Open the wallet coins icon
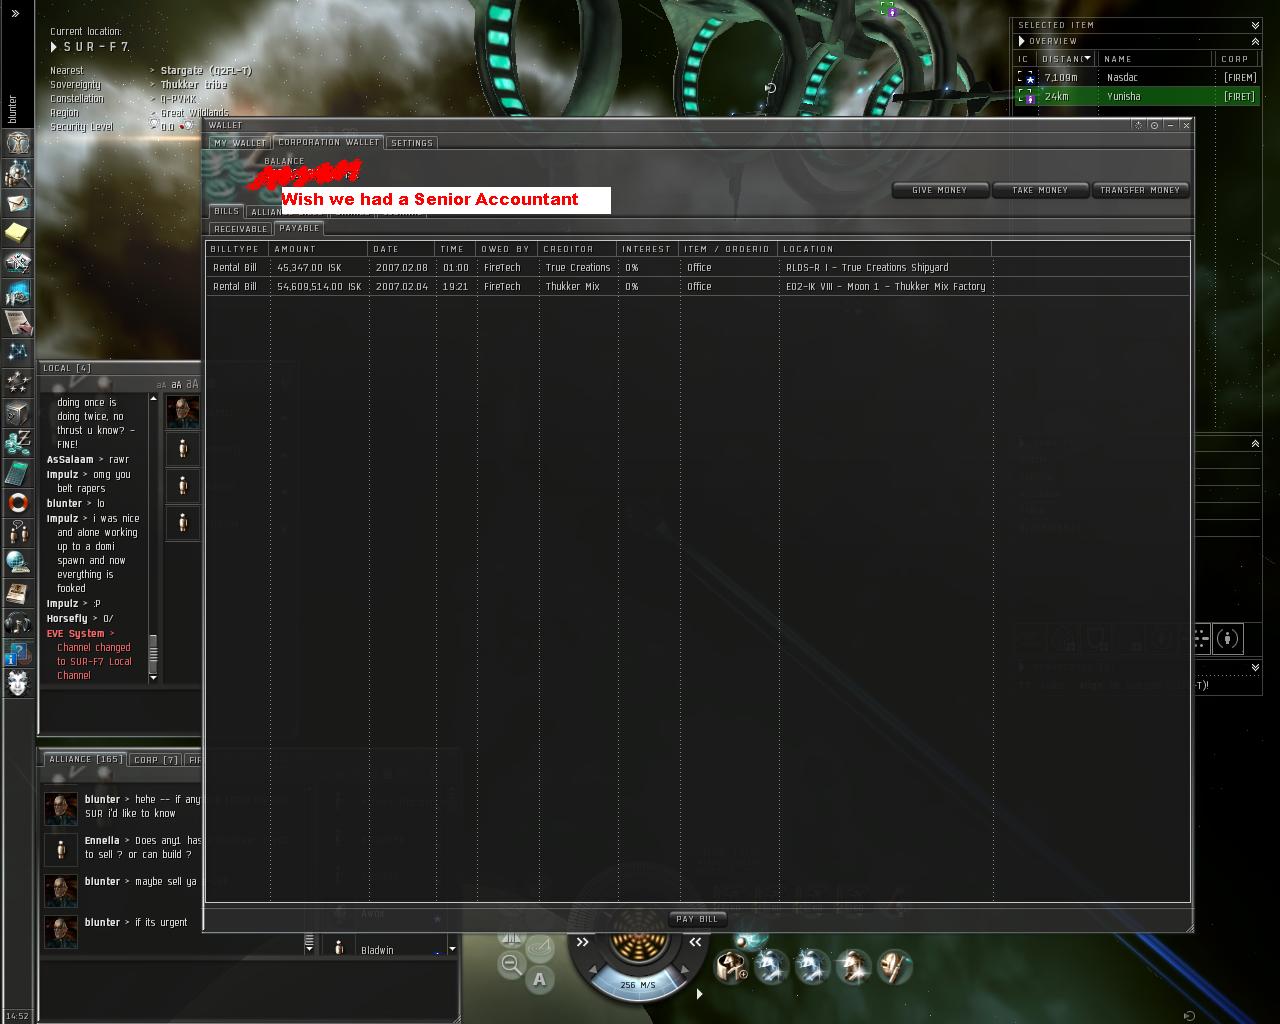The image size is (1280, 1024). click(18, 442)
